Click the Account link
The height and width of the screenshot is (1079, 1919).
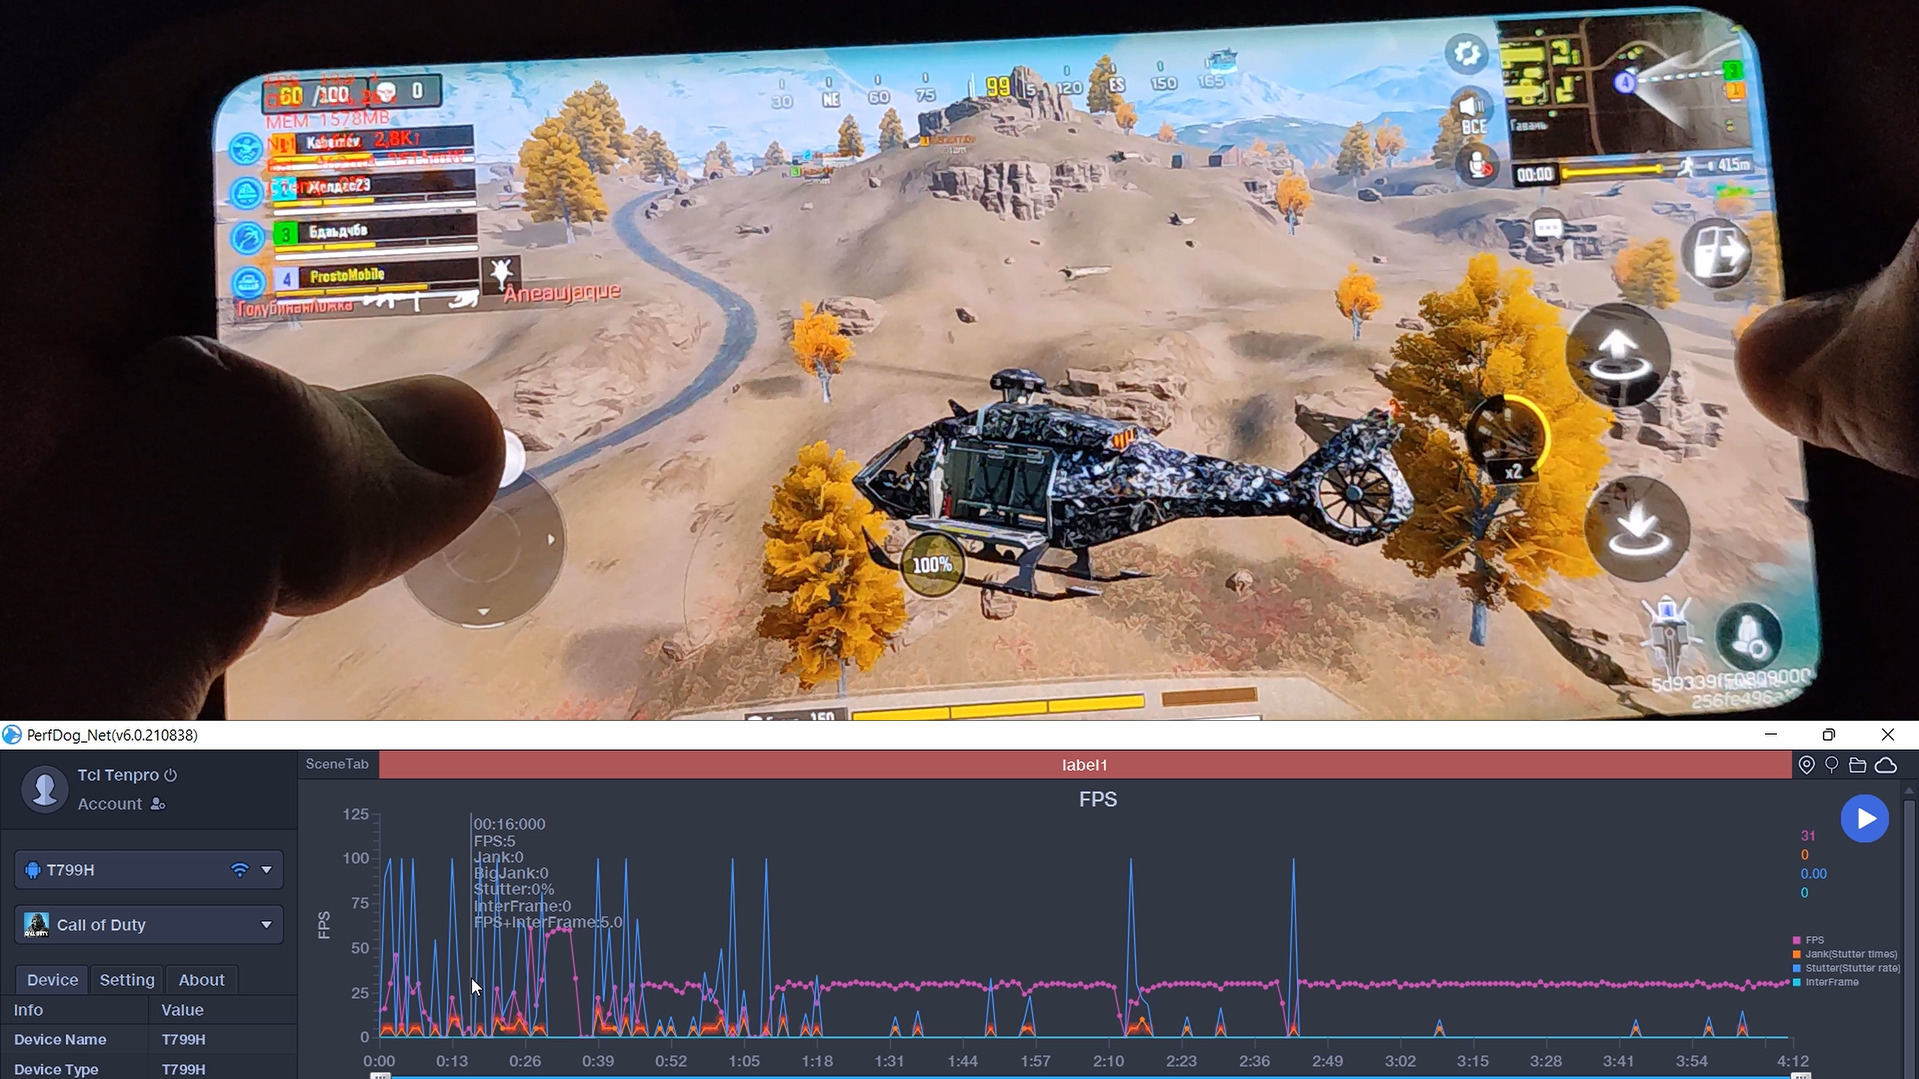(109, 804)
